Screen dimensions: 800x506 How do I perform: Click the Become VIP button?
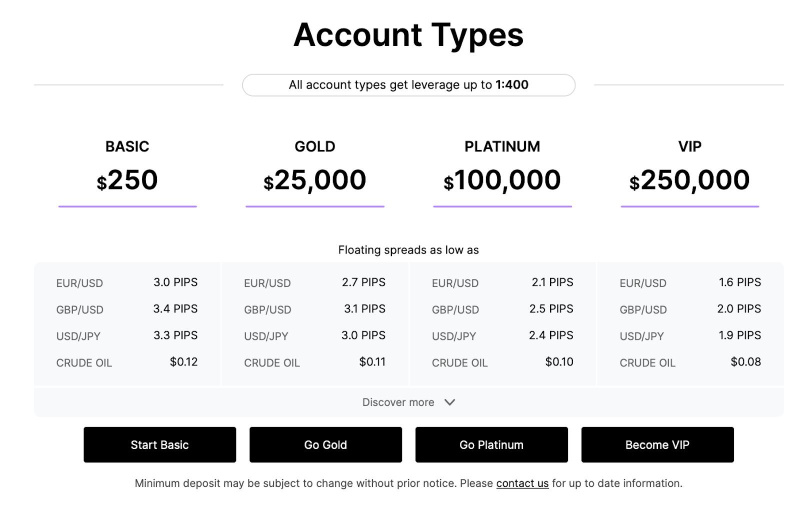[657, 445]
